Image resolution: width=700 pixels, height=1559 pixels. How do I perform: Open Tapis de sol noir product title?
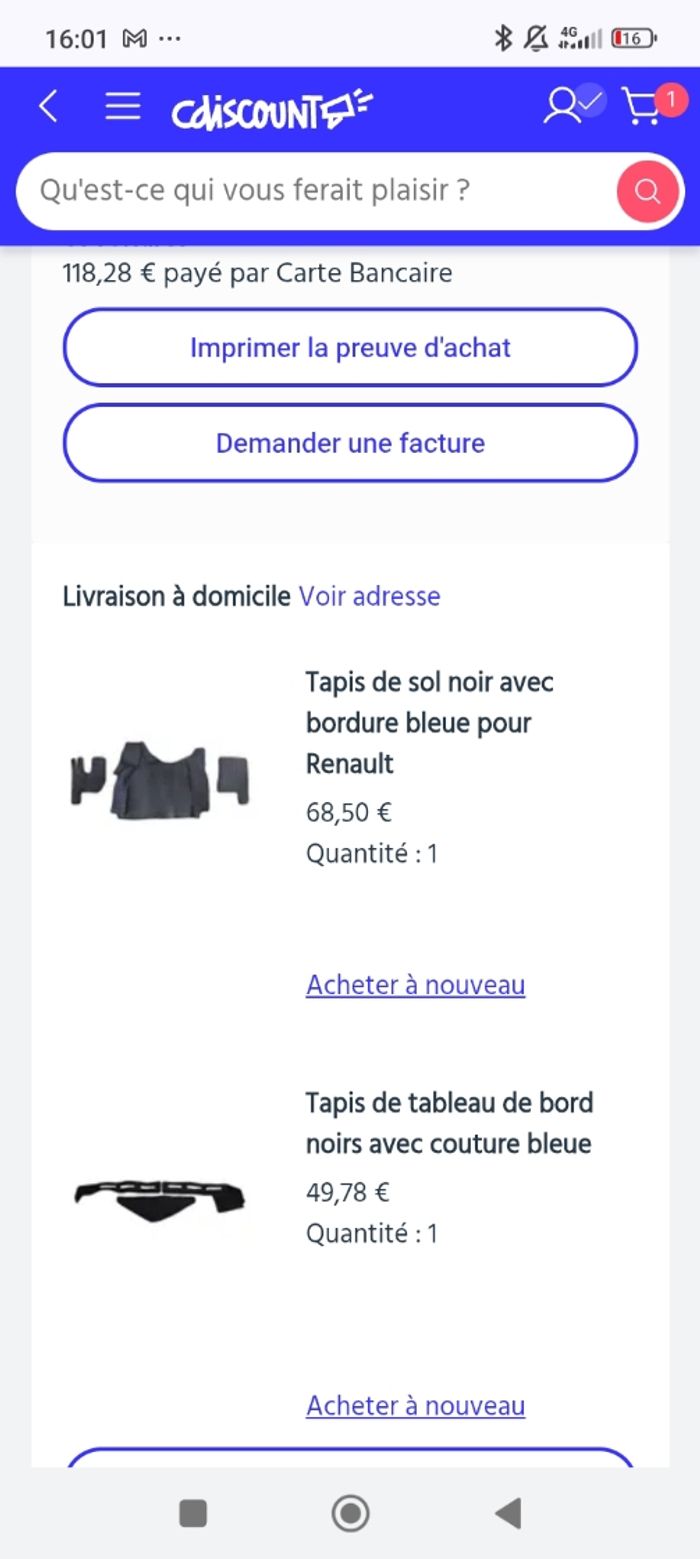(x=430, y=722)
